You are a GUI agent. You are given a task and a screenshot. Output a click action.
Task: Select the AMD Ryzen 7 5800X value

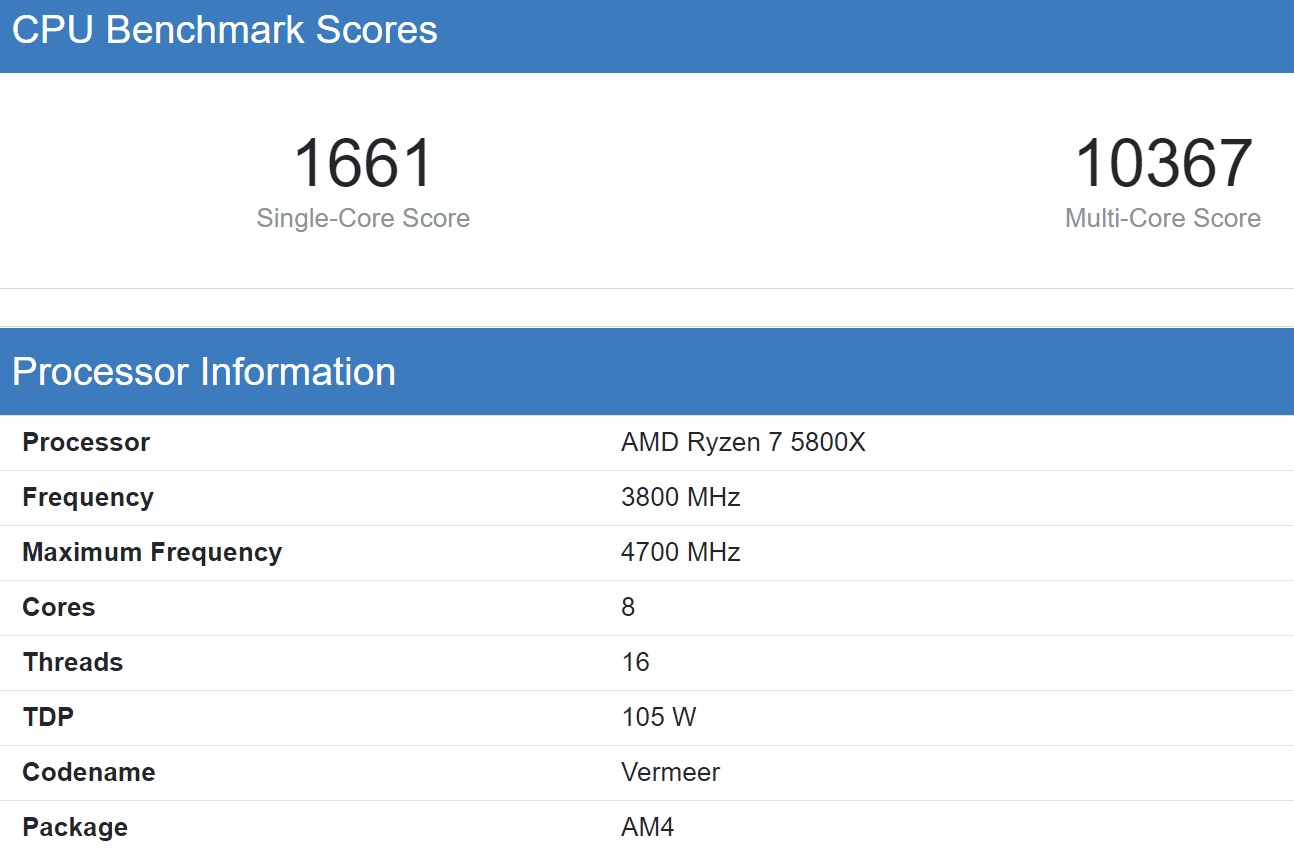743,442
